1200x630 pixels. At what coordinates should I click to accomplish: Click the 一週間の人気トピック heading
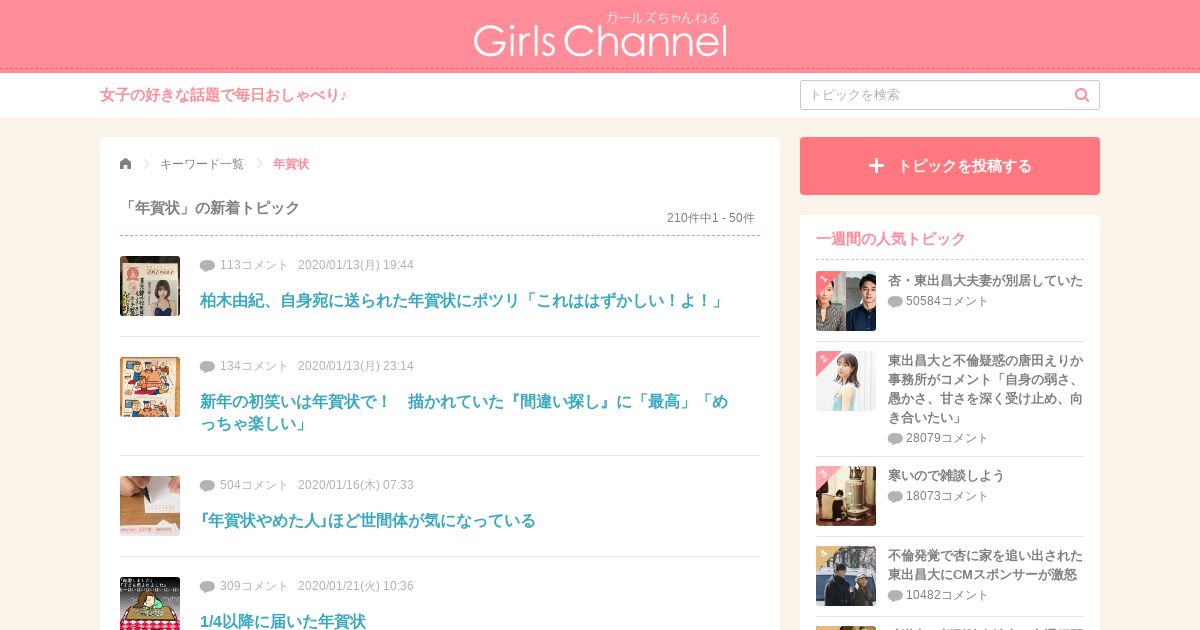pos(891,239)
